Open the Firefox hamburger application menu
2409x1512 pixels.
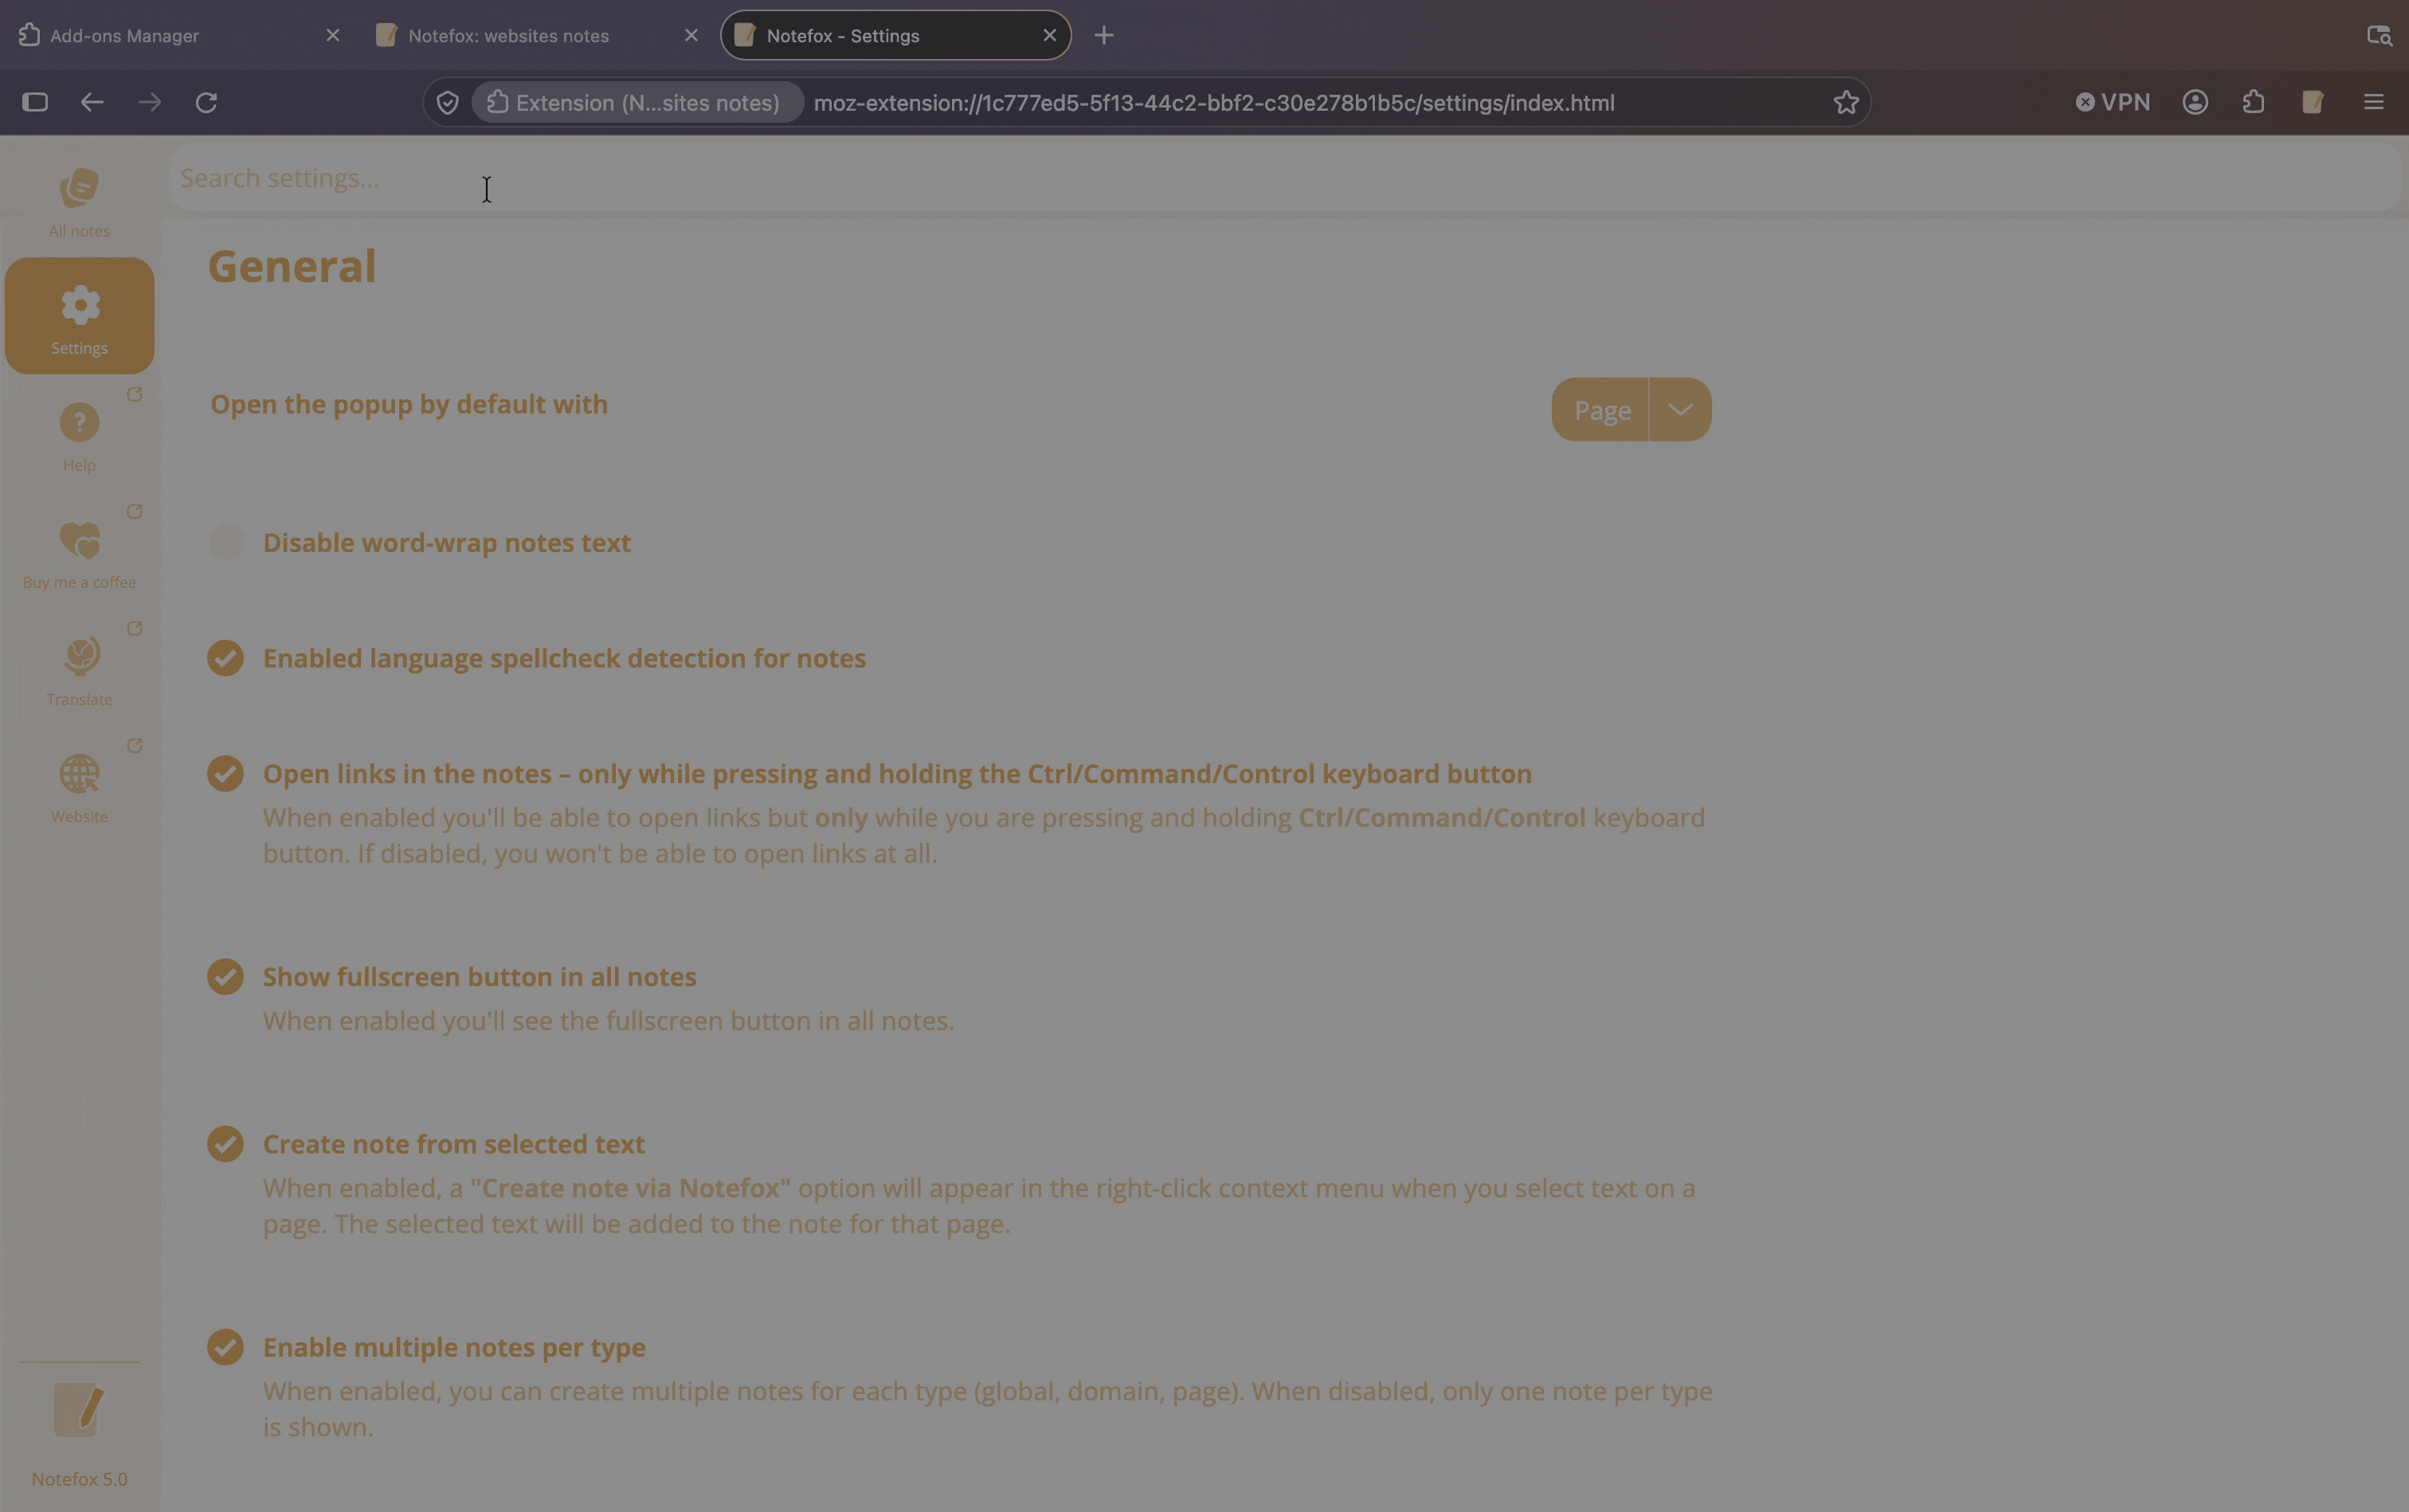[x=2373, y=102]
